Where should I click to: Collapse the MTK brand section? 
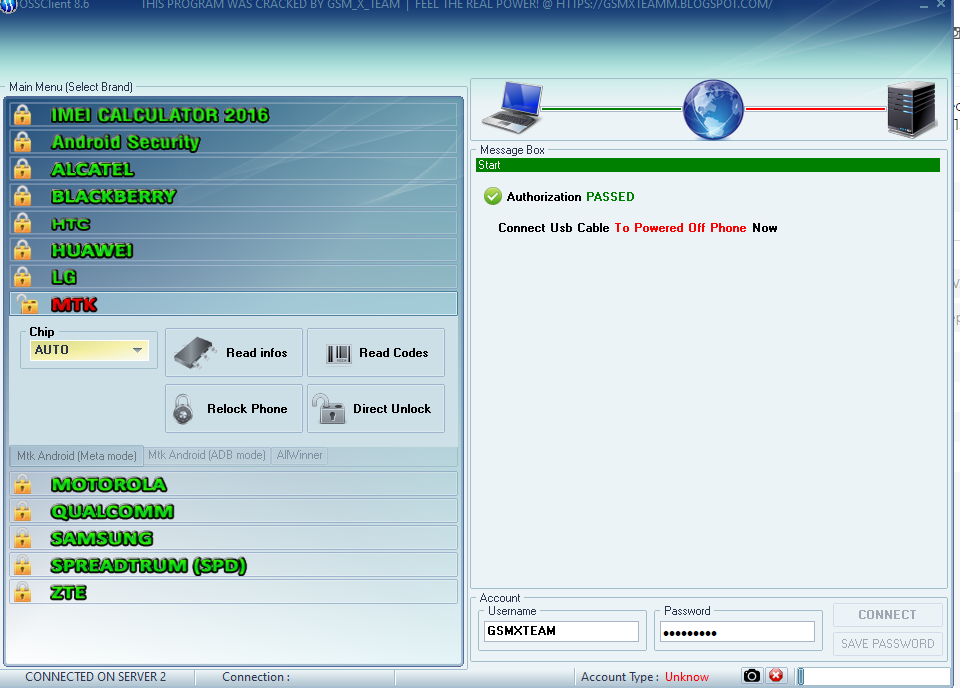coord(233,304)
